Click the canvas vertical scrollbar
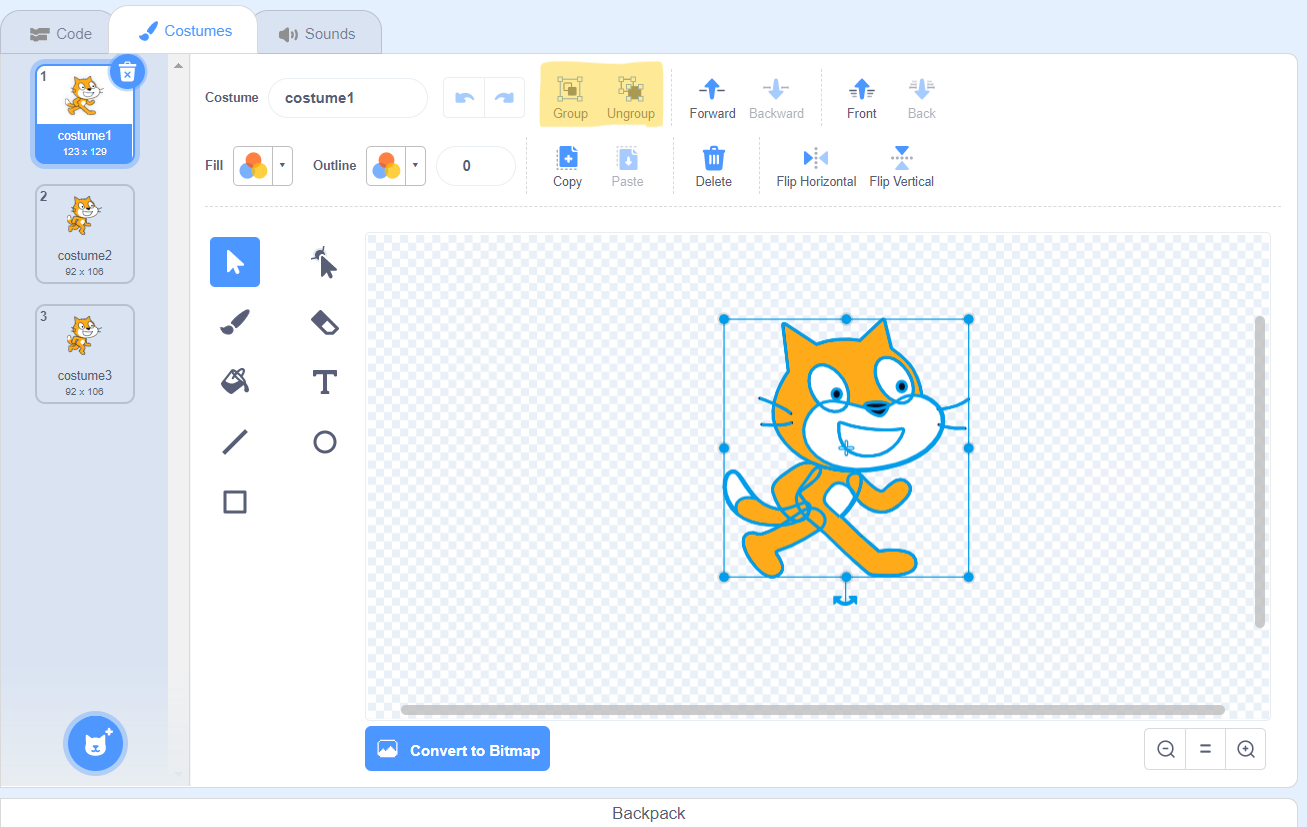 pyautogui.click(x=1260, y=472)
